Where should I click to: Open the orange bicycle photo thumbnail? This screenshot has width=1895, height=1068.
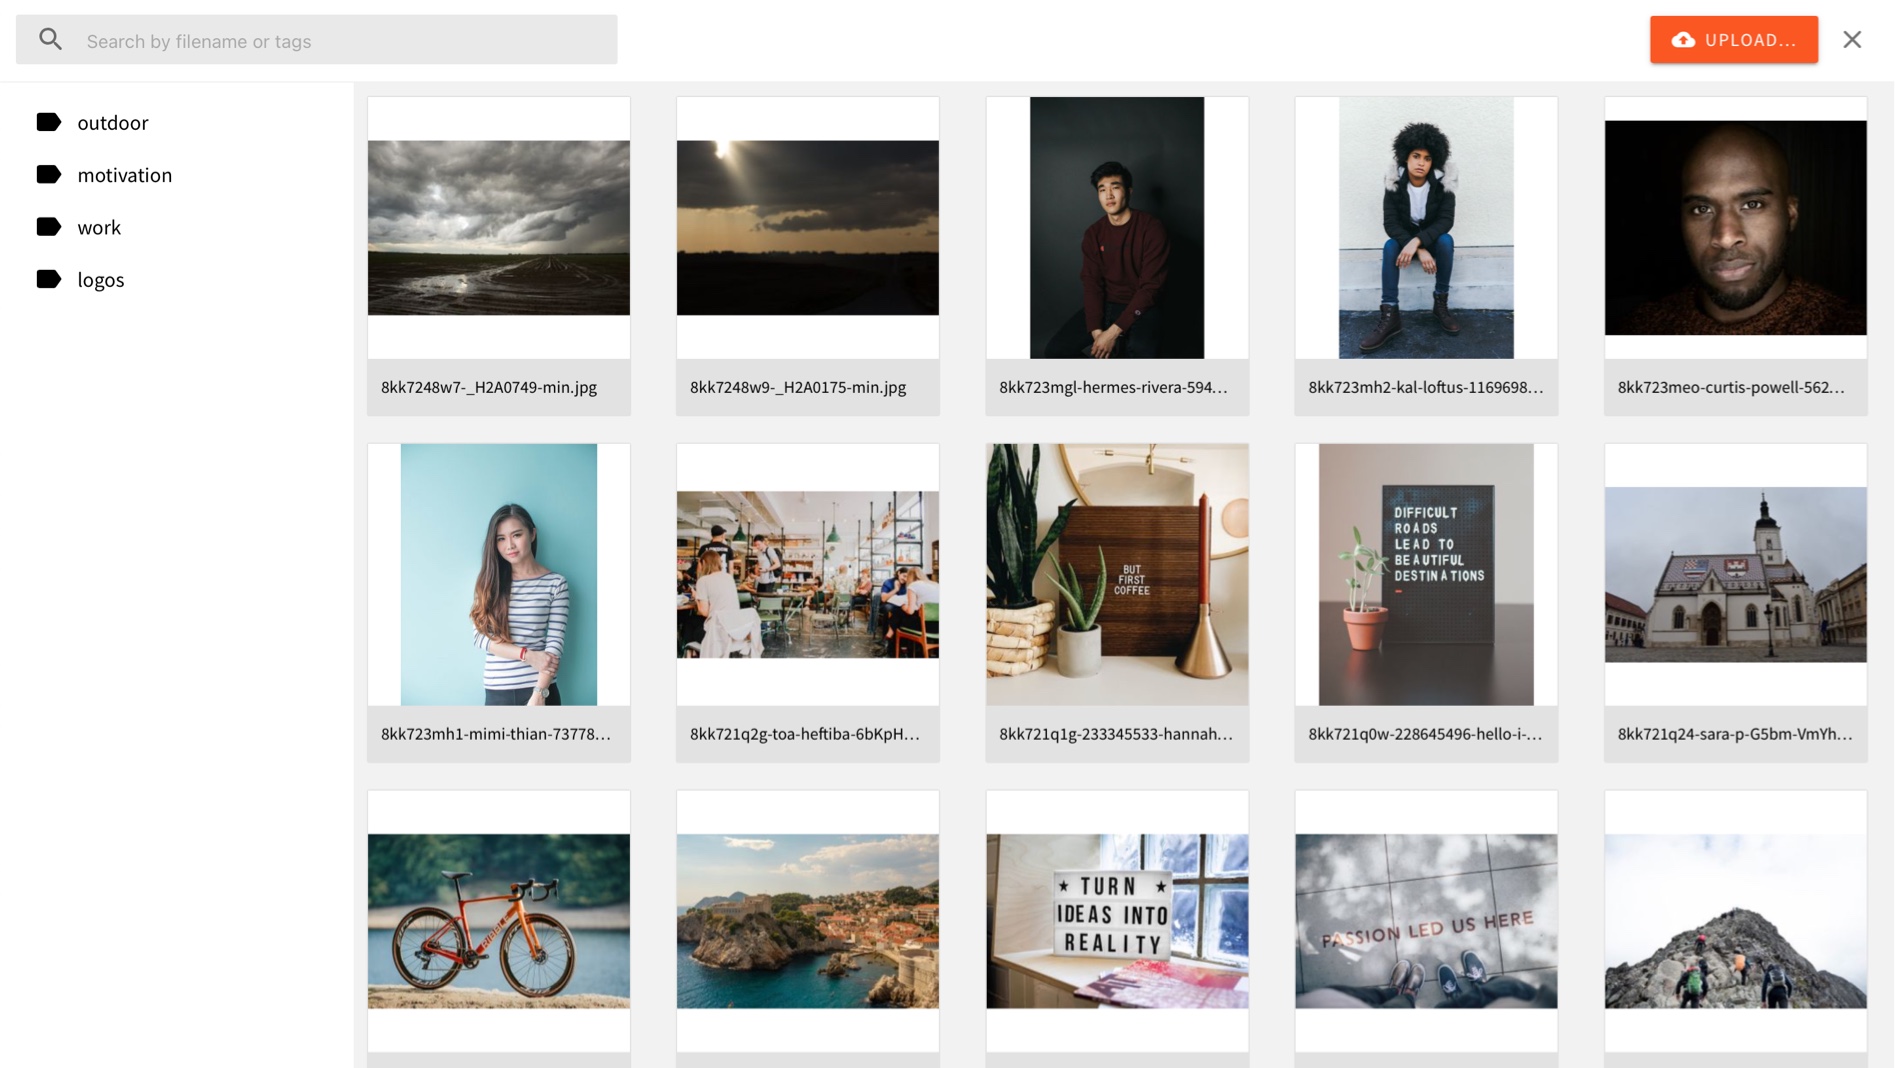coord(498,920)
